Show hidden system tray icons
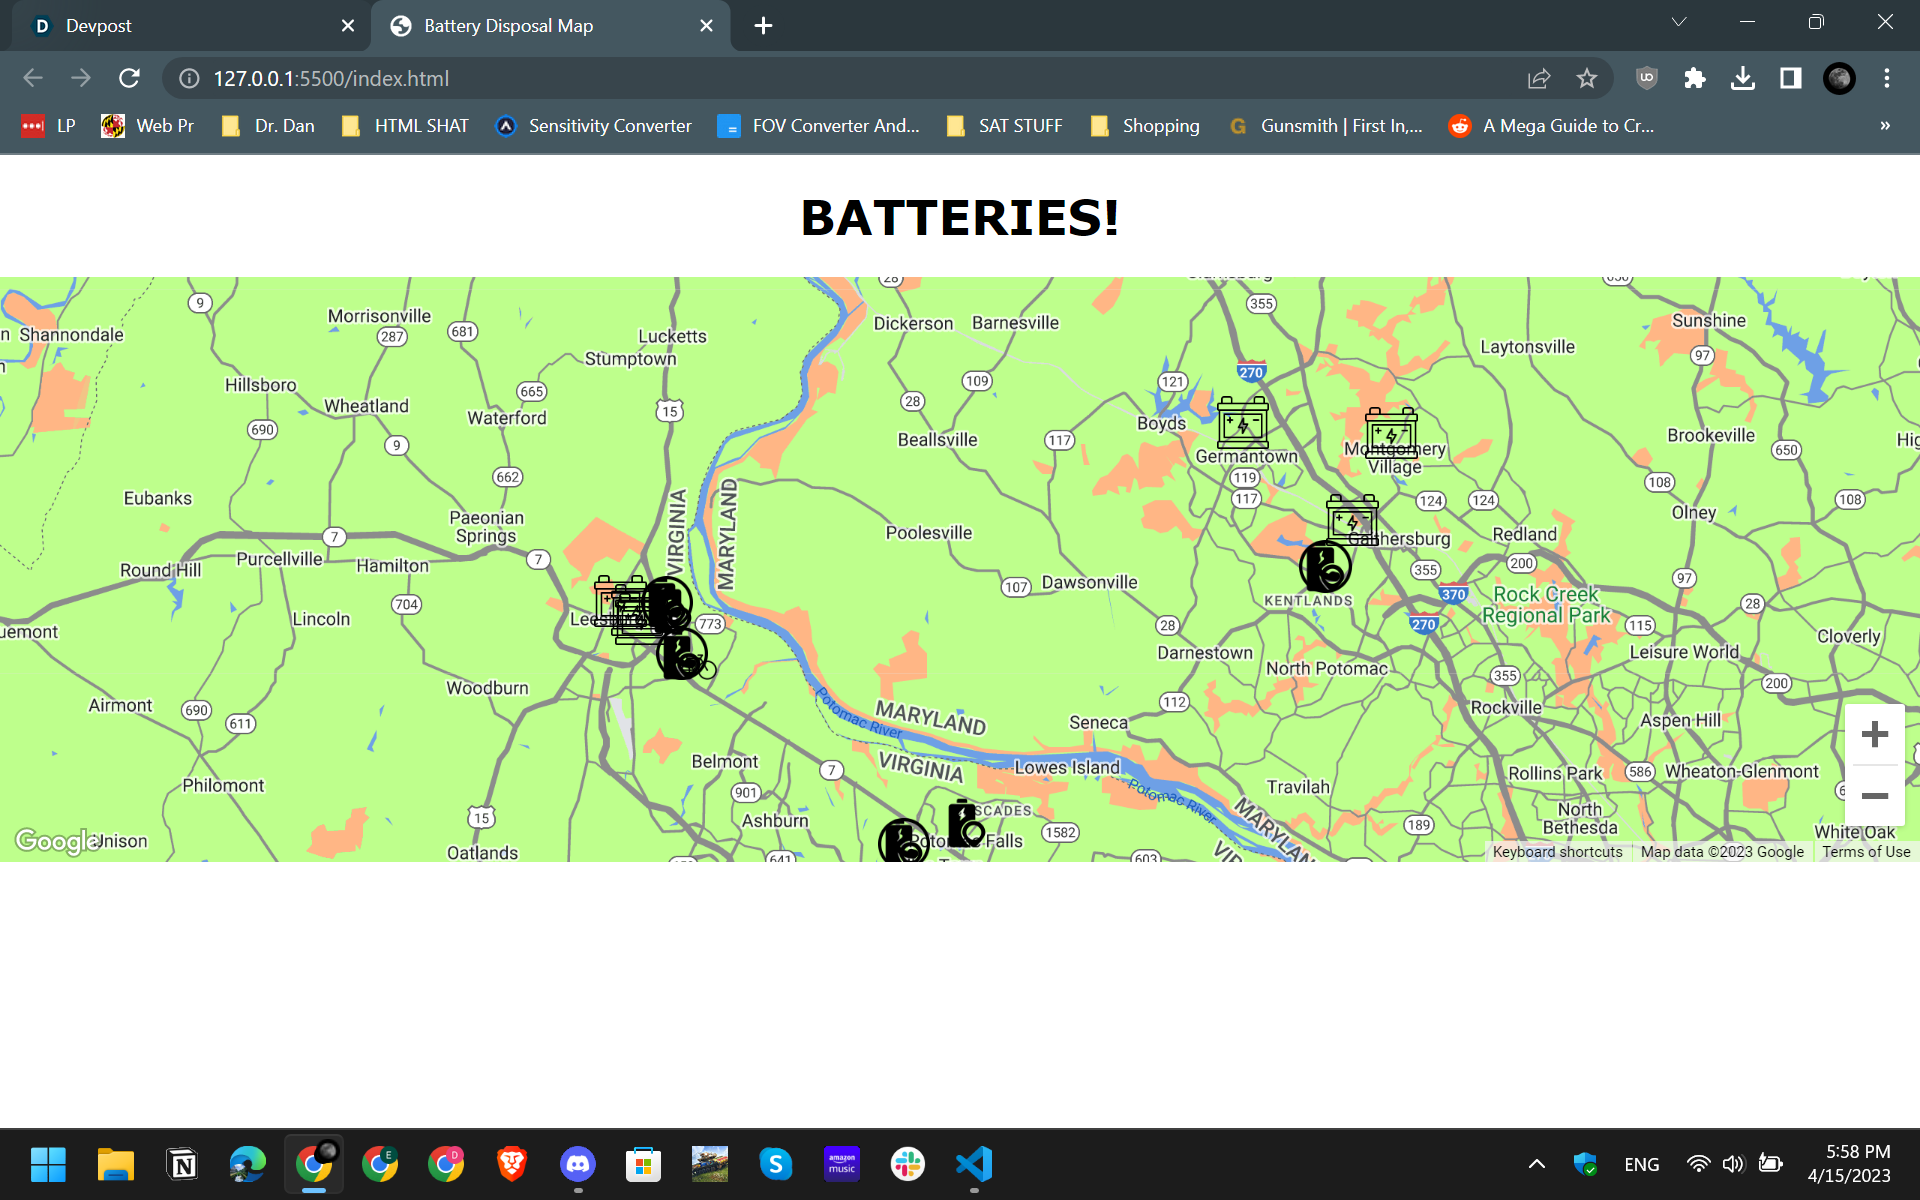The height and width of the screenshot is (1200, 1920). [x=1537, y=1164]
